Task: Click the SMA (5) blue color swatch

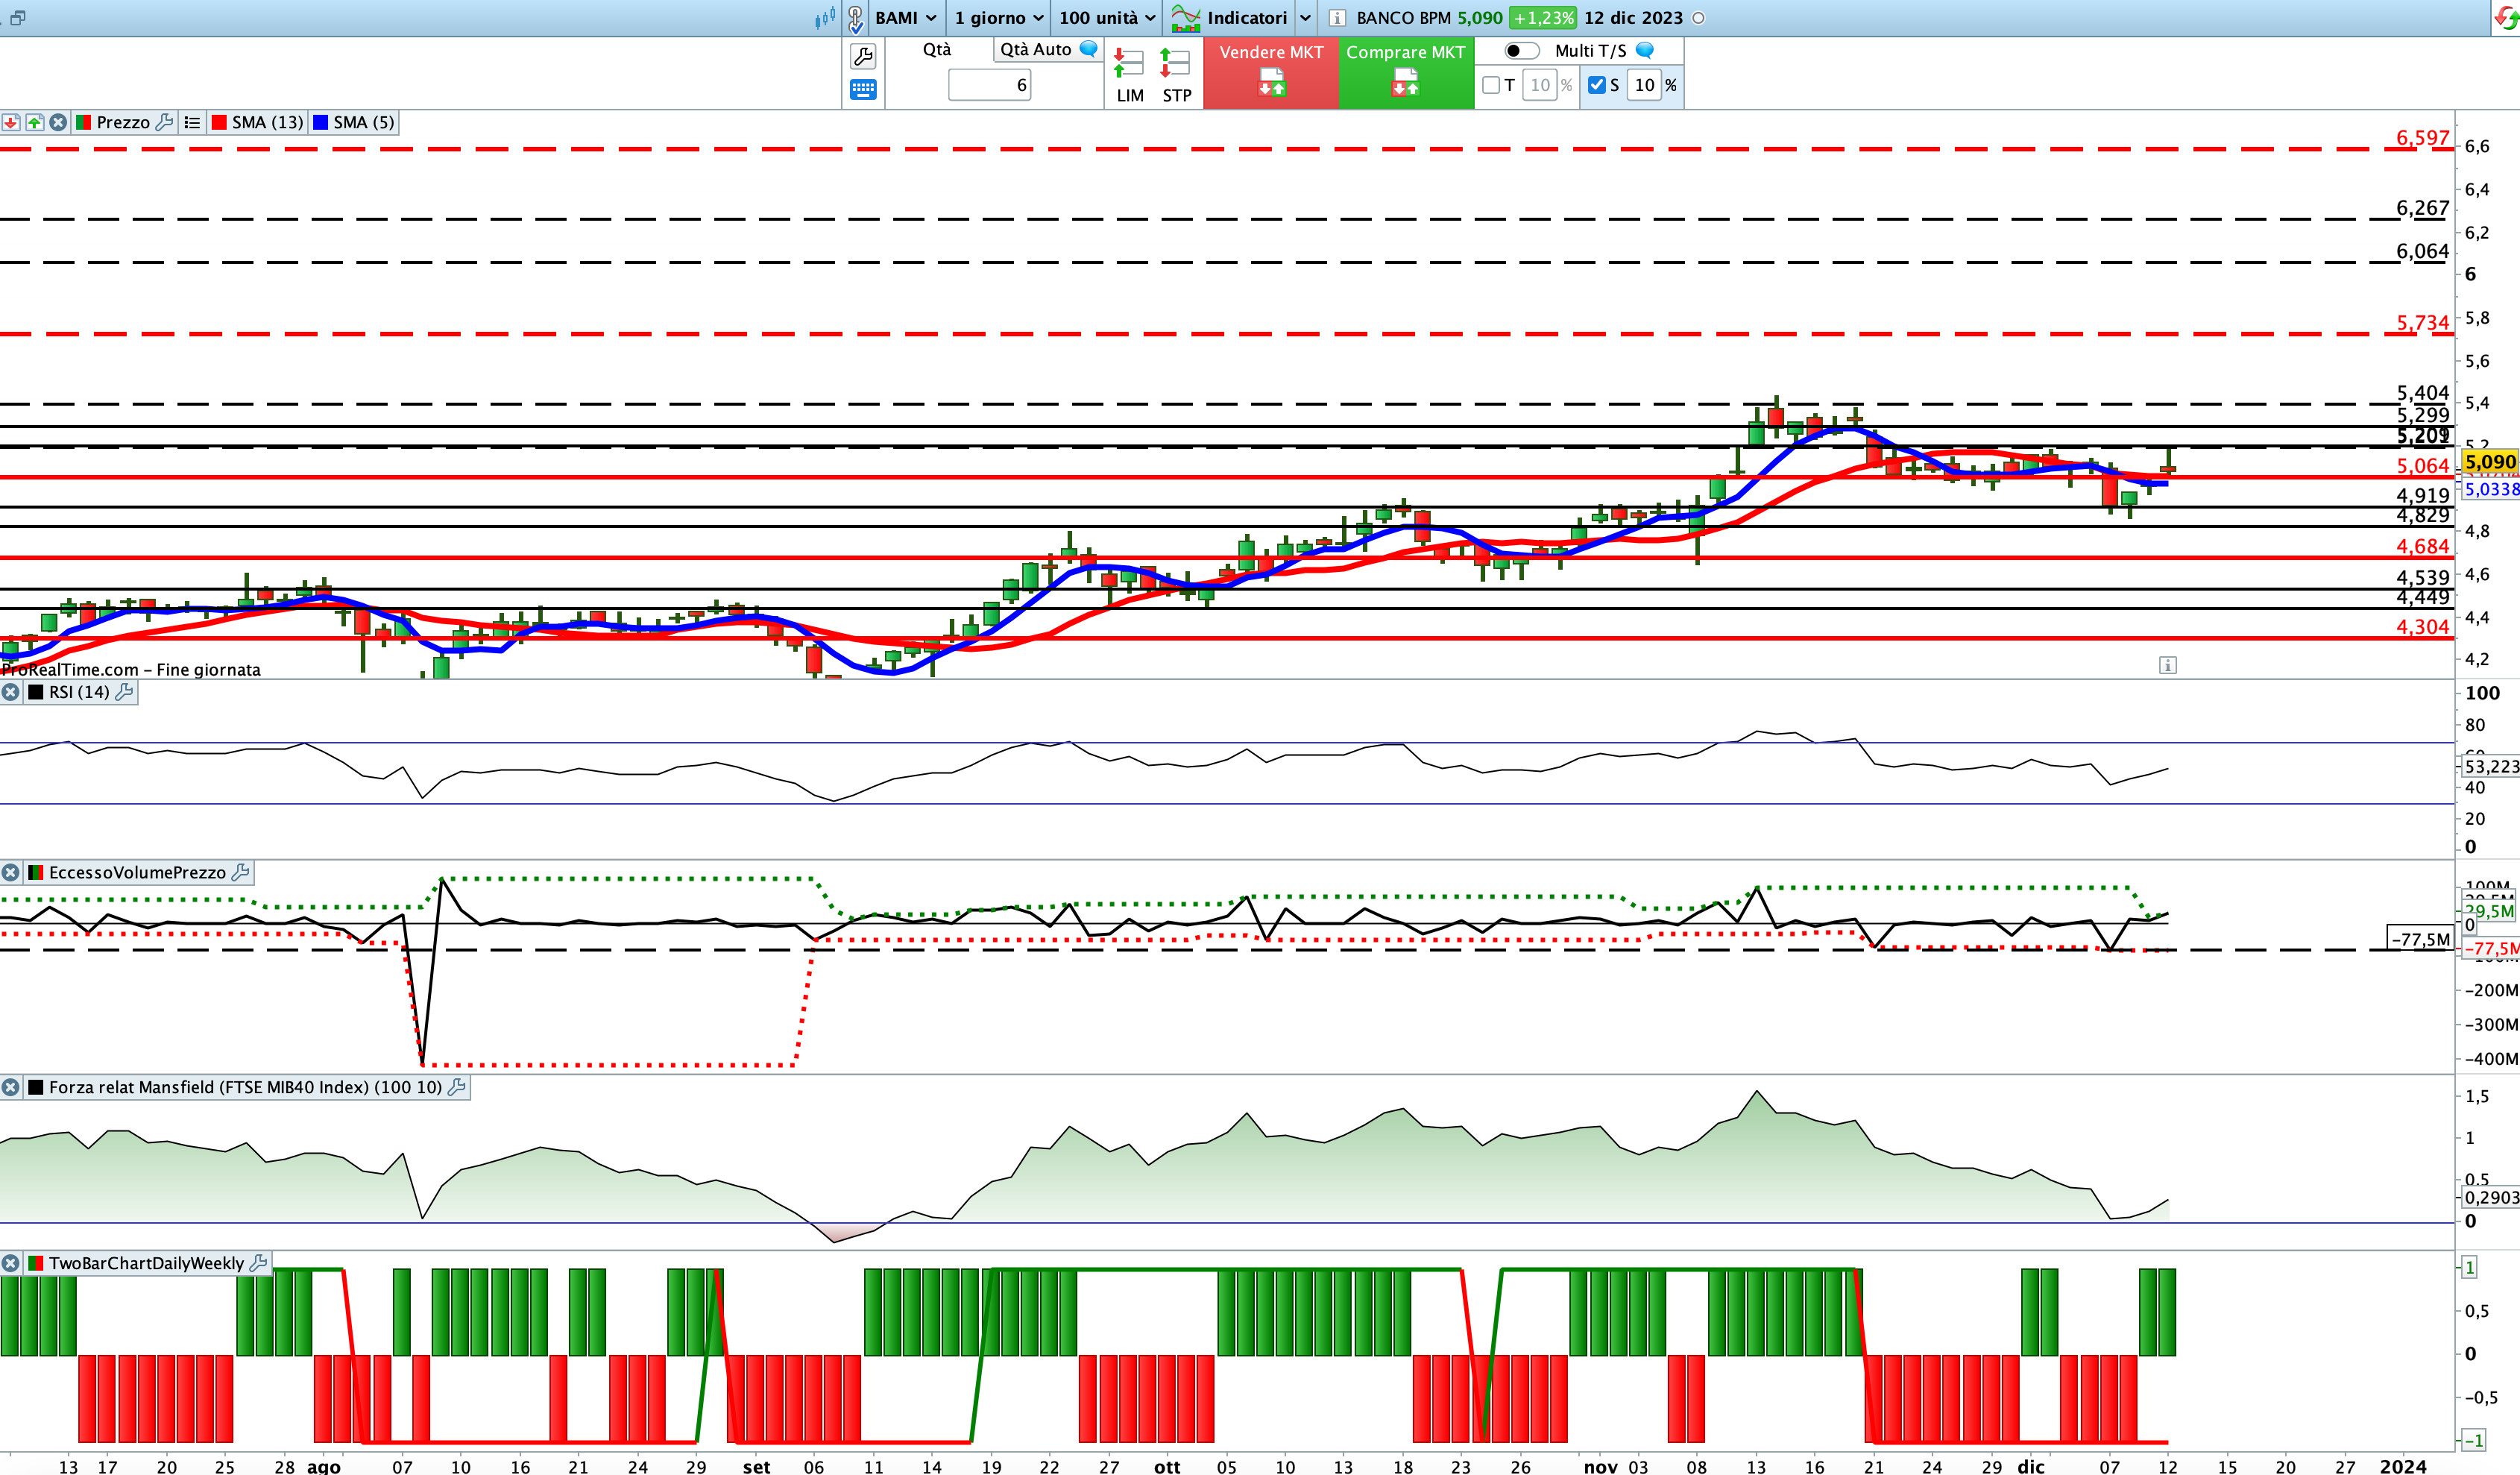Action: (320, 122)
